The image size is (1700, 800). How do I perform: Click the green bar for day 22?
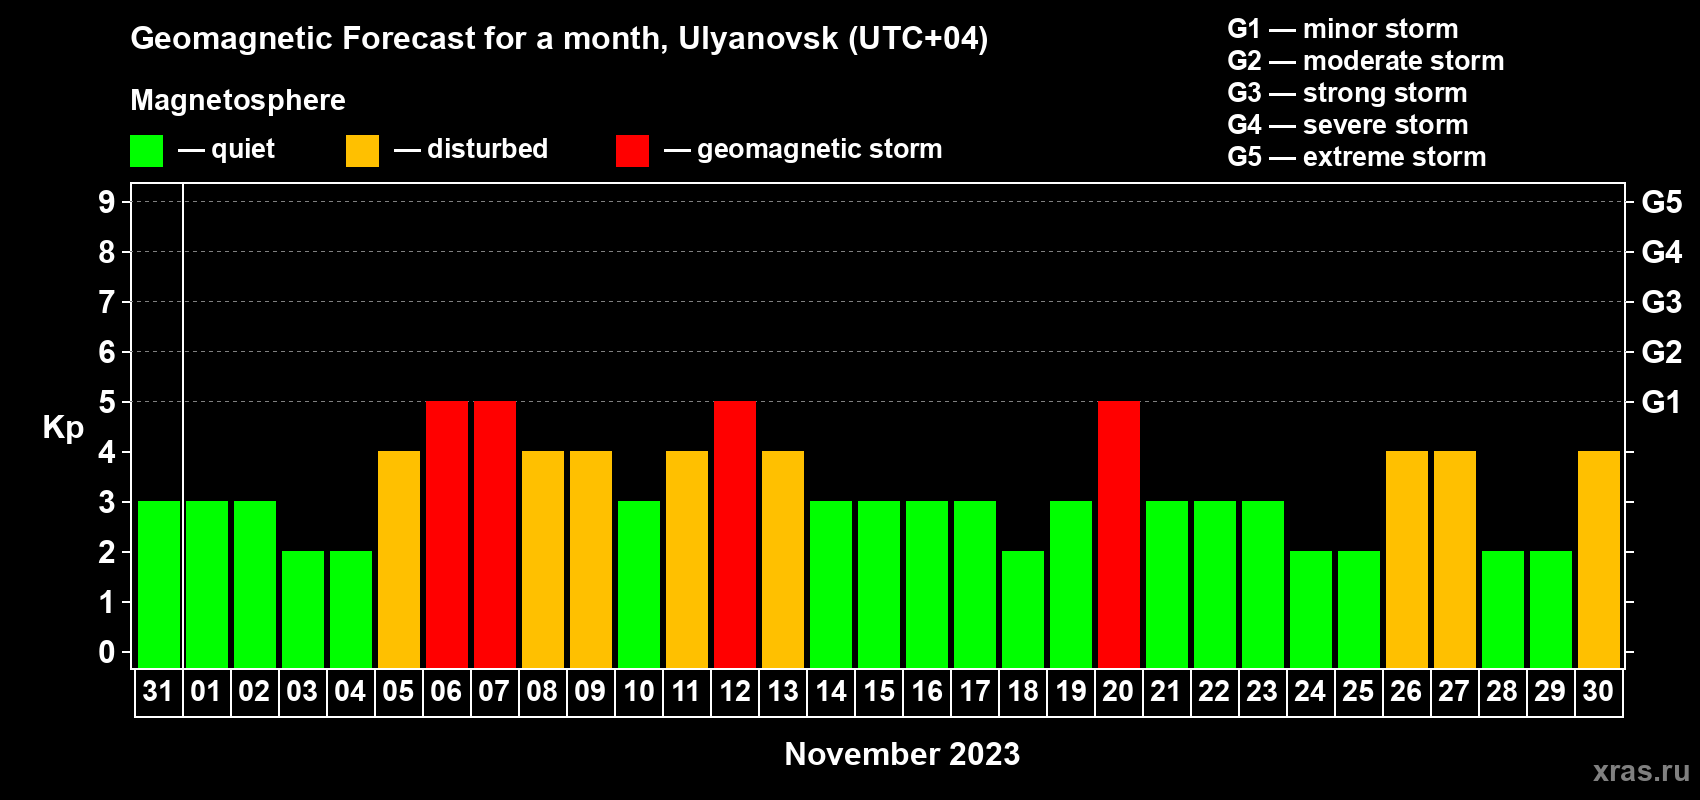coord(1215,584)
